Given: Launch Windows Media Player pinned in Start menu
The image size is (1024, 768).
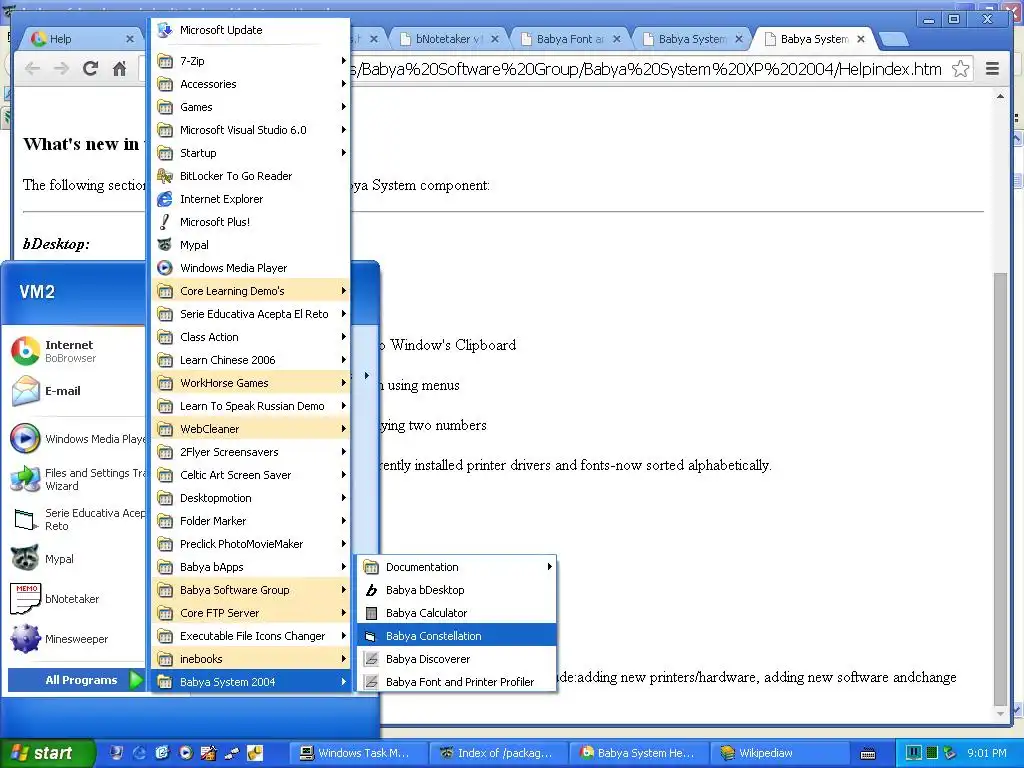Looking at the screenshot, I should pyautogui.click(x=76, y=439).
